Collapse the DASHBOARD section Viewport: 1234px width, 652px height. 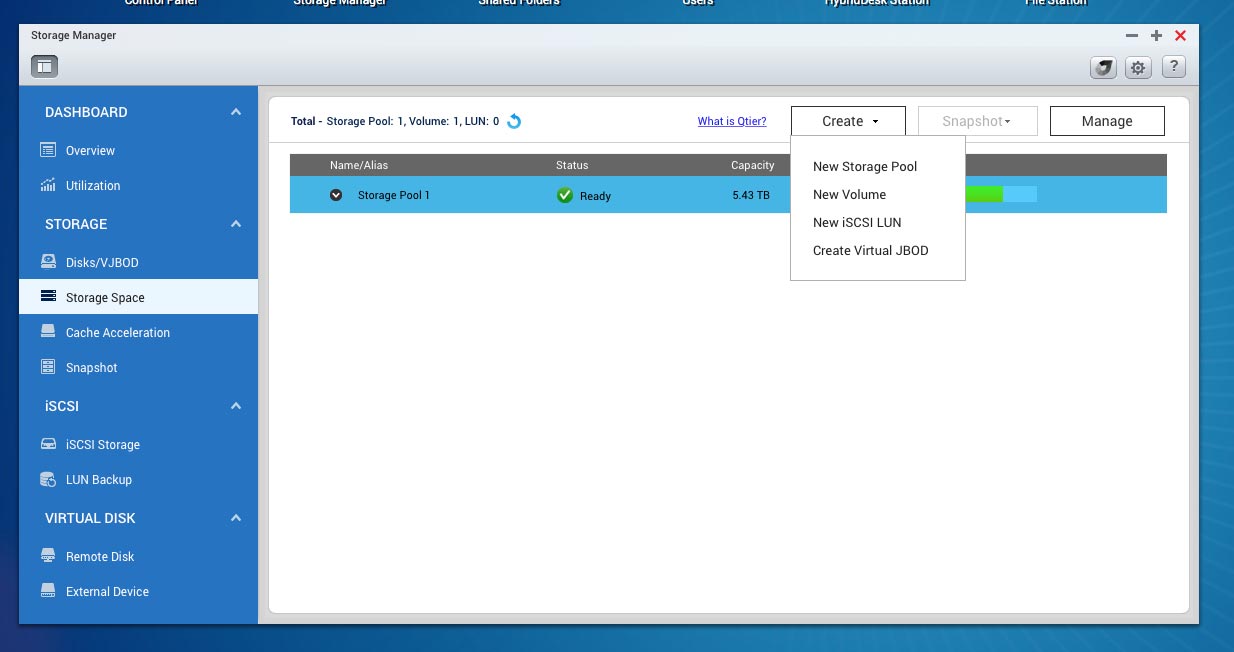pyautogui.click(x=236, y=112)
